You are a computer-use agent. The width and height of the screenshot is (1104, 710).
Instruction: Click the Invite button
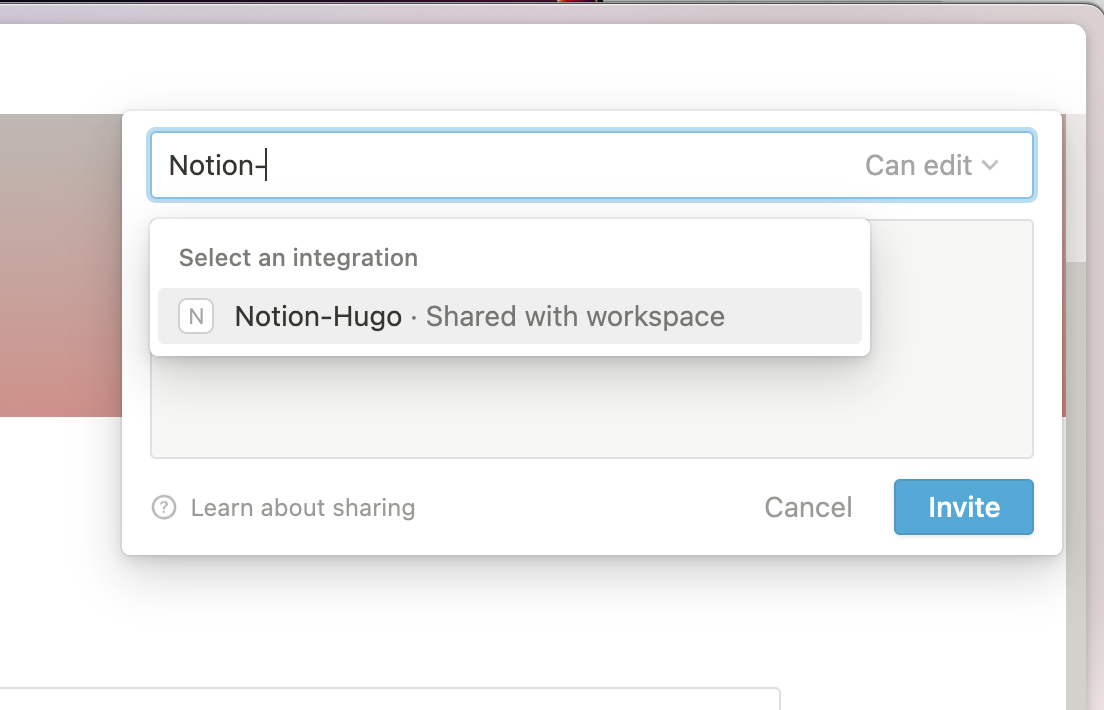point(964,507)
